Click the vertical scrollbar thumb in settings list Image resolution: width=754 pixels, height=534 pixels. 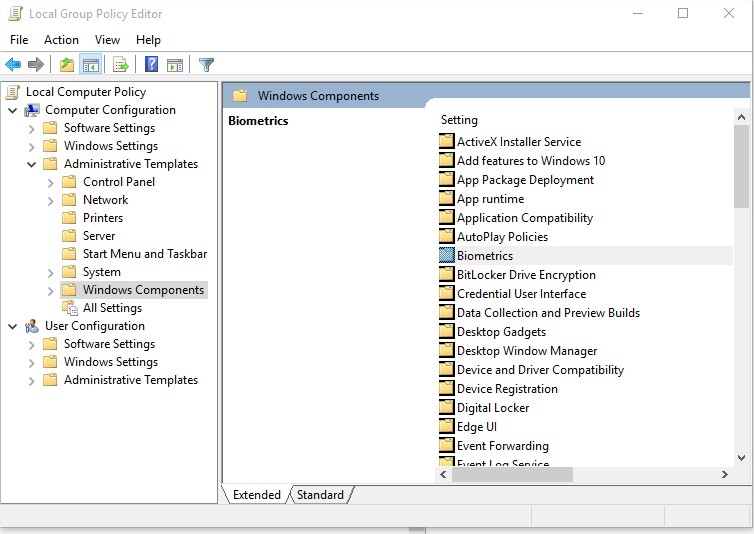741,166
